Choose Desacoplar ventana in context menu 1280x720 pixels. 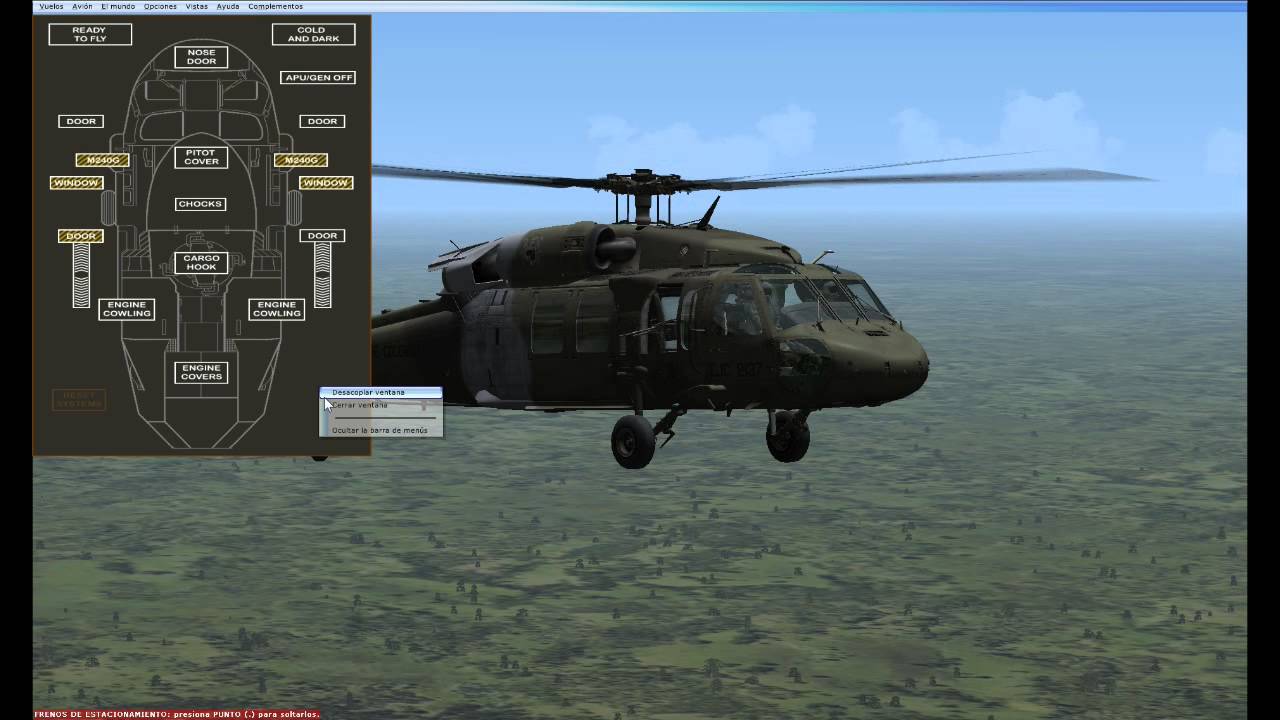coord(381,392)
